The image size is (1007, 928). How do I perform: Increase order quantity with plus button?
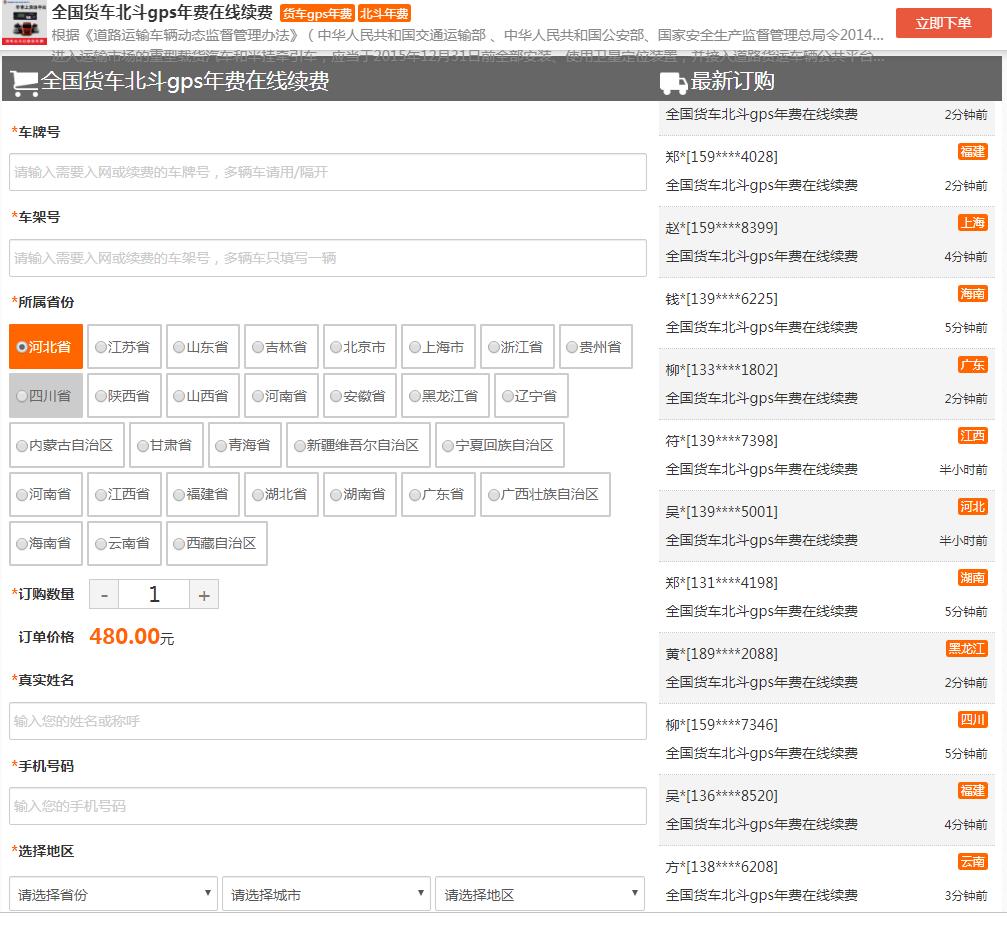point(204,595)
